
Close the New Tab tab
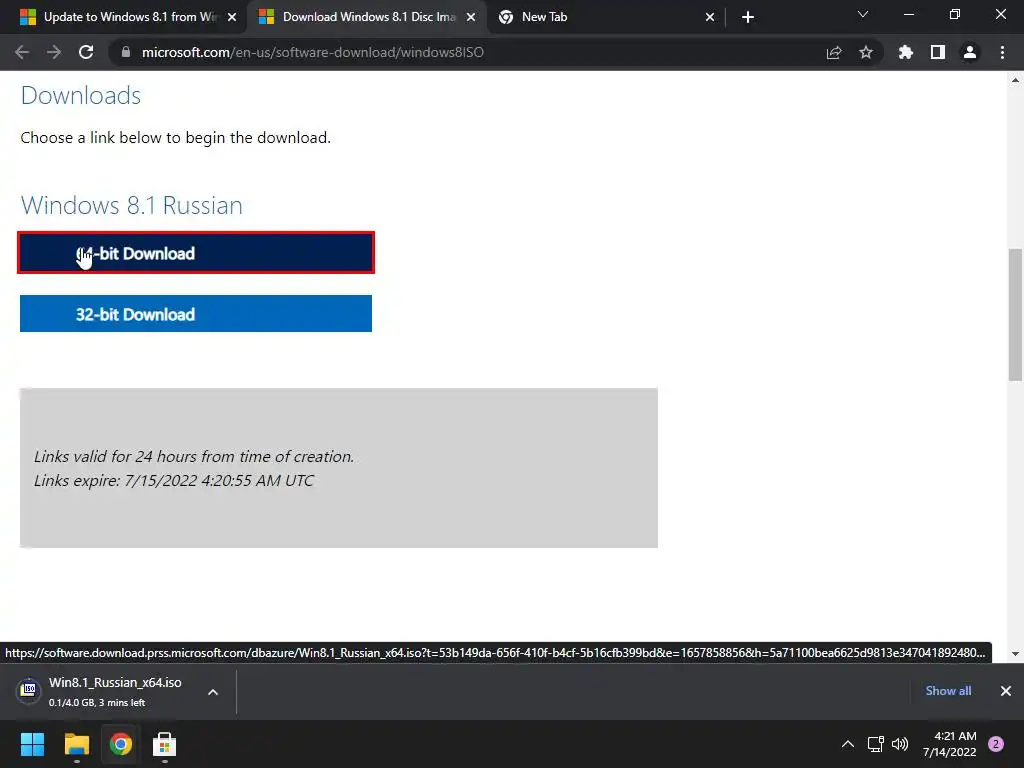(710, 17)
